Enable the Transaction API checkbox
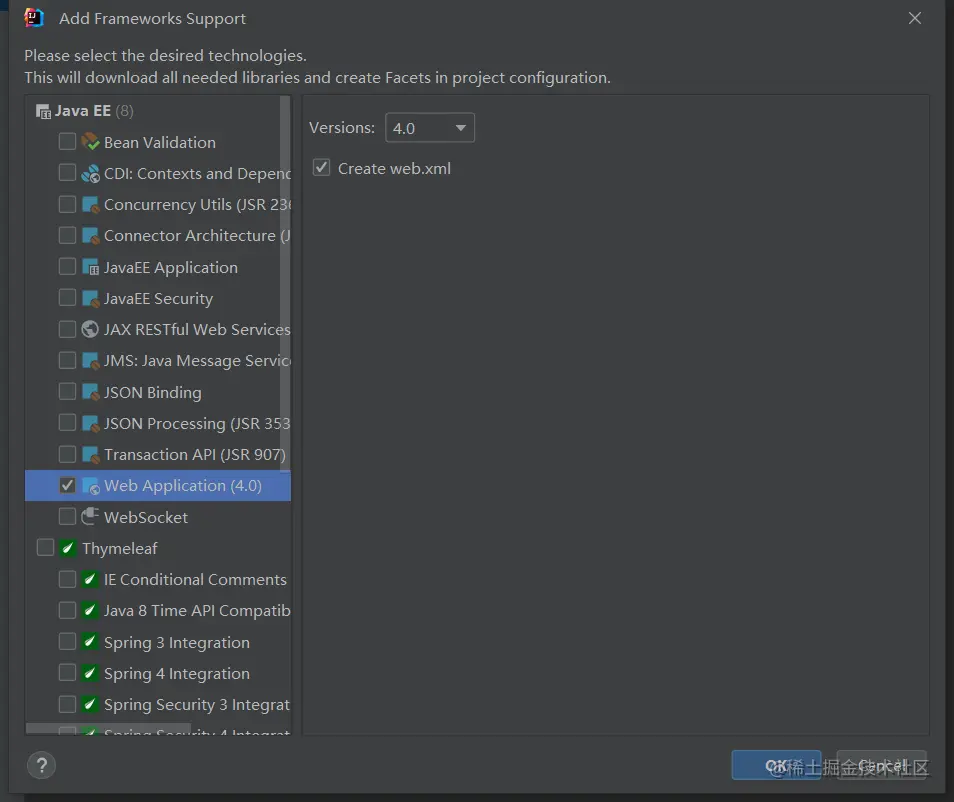This screenshot has height=802, width=954. coord(67,454)
